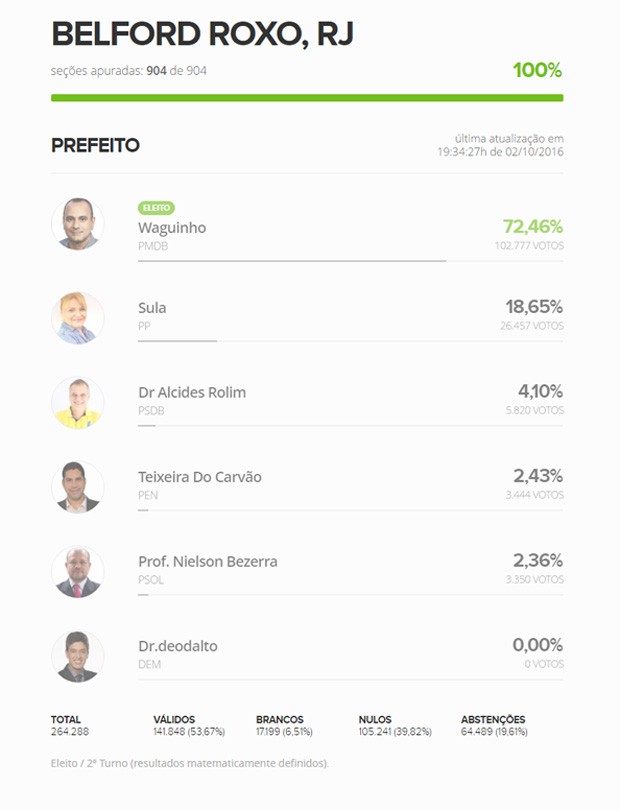Select candidate name Waguinho
The width and height of the screenshot is (620, 810).
pos(172,228)
